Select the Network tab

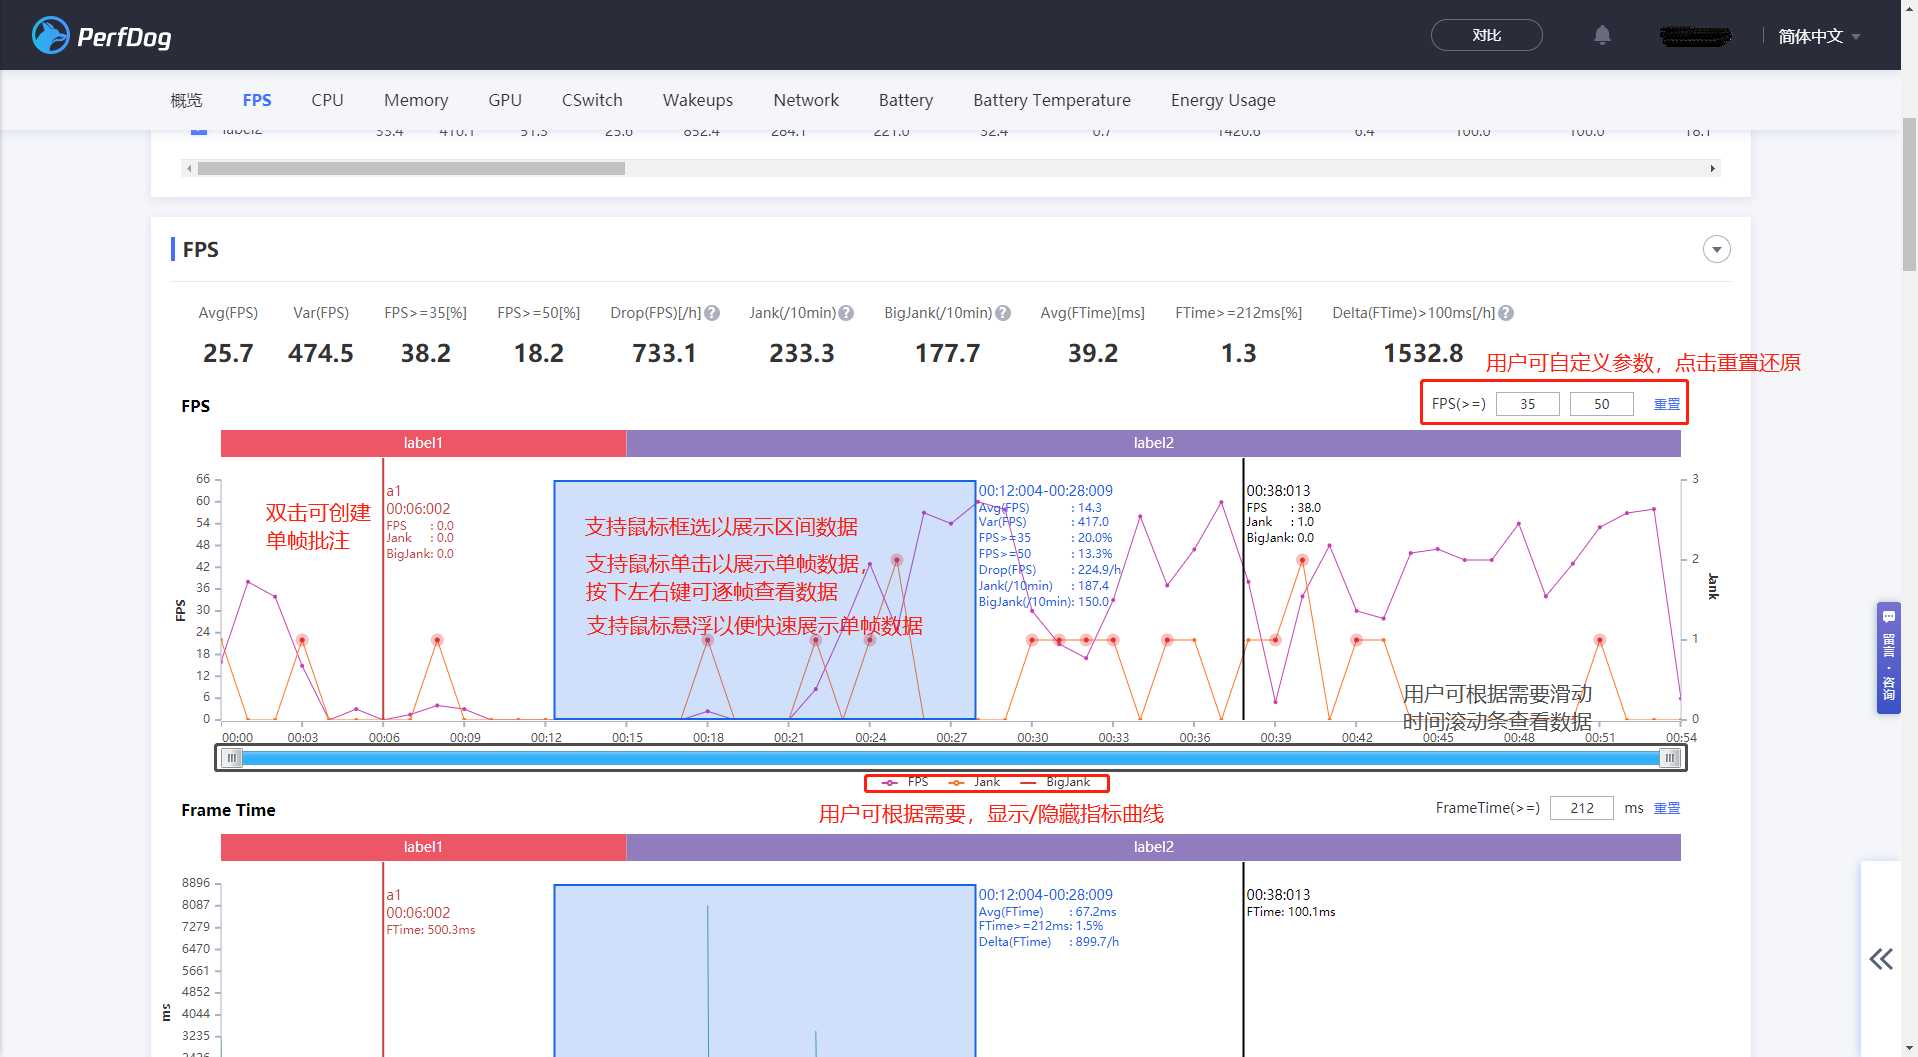806,100
